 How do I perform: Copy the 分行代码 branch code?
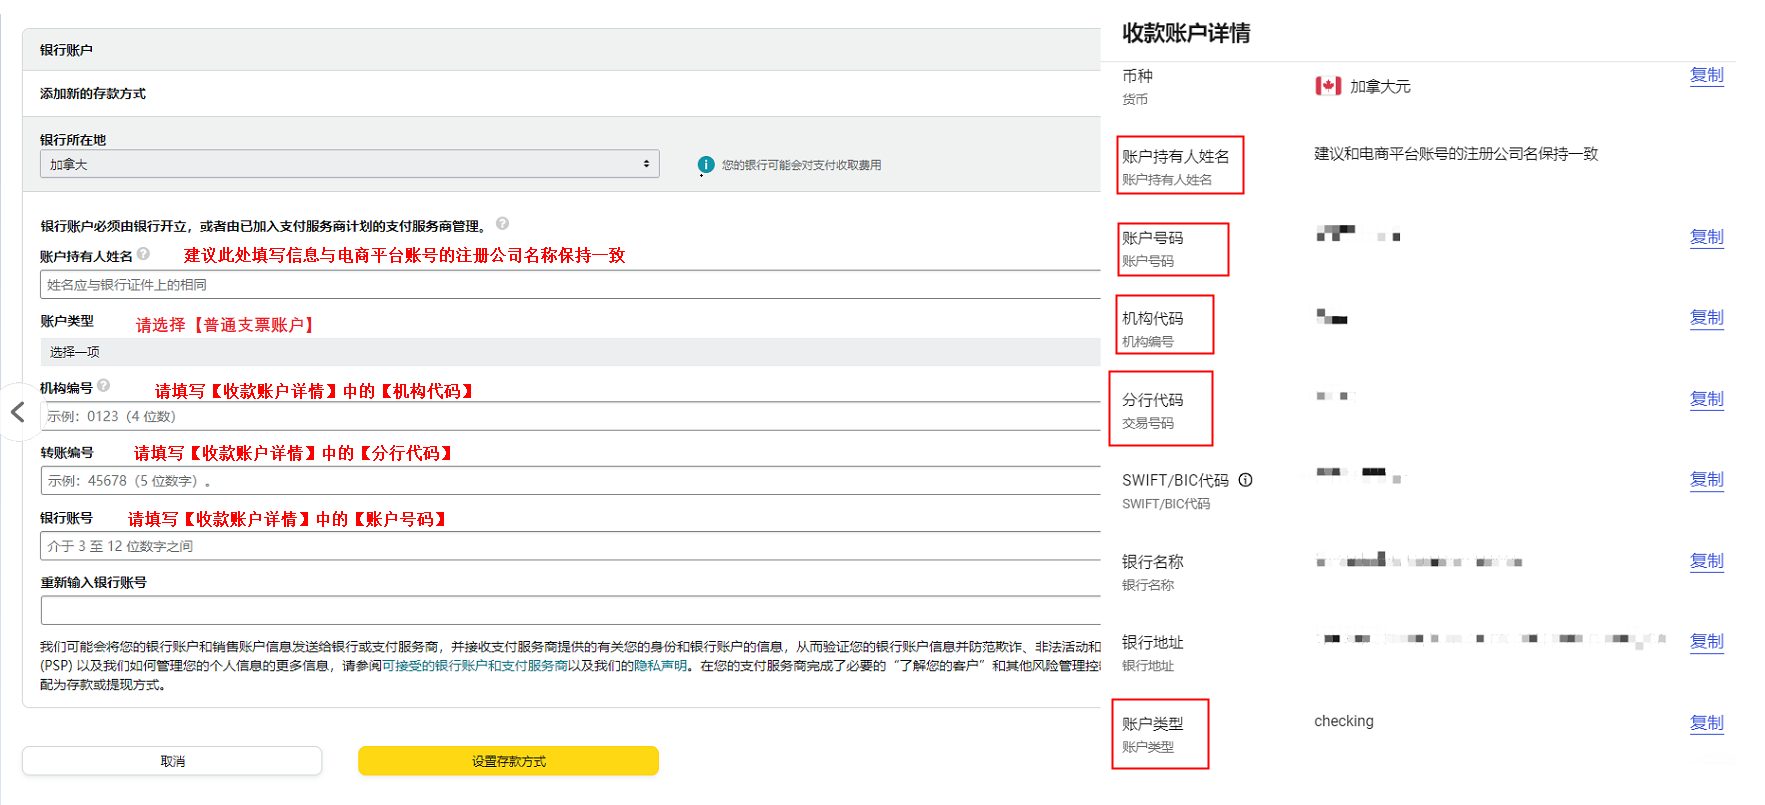click(1706, 399)
